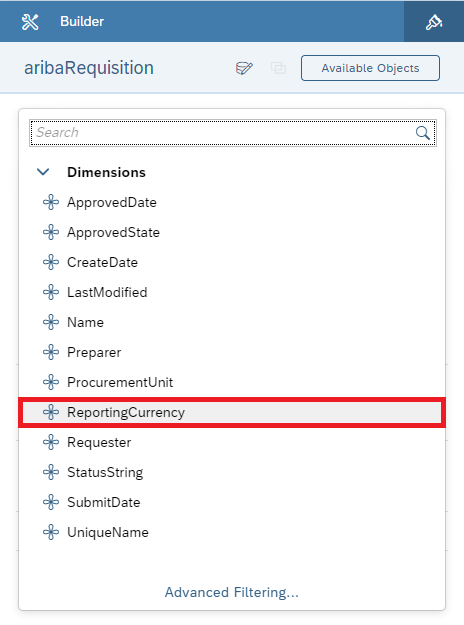
Task: Choose the CreateDate dimension
Action: (232, 262)
